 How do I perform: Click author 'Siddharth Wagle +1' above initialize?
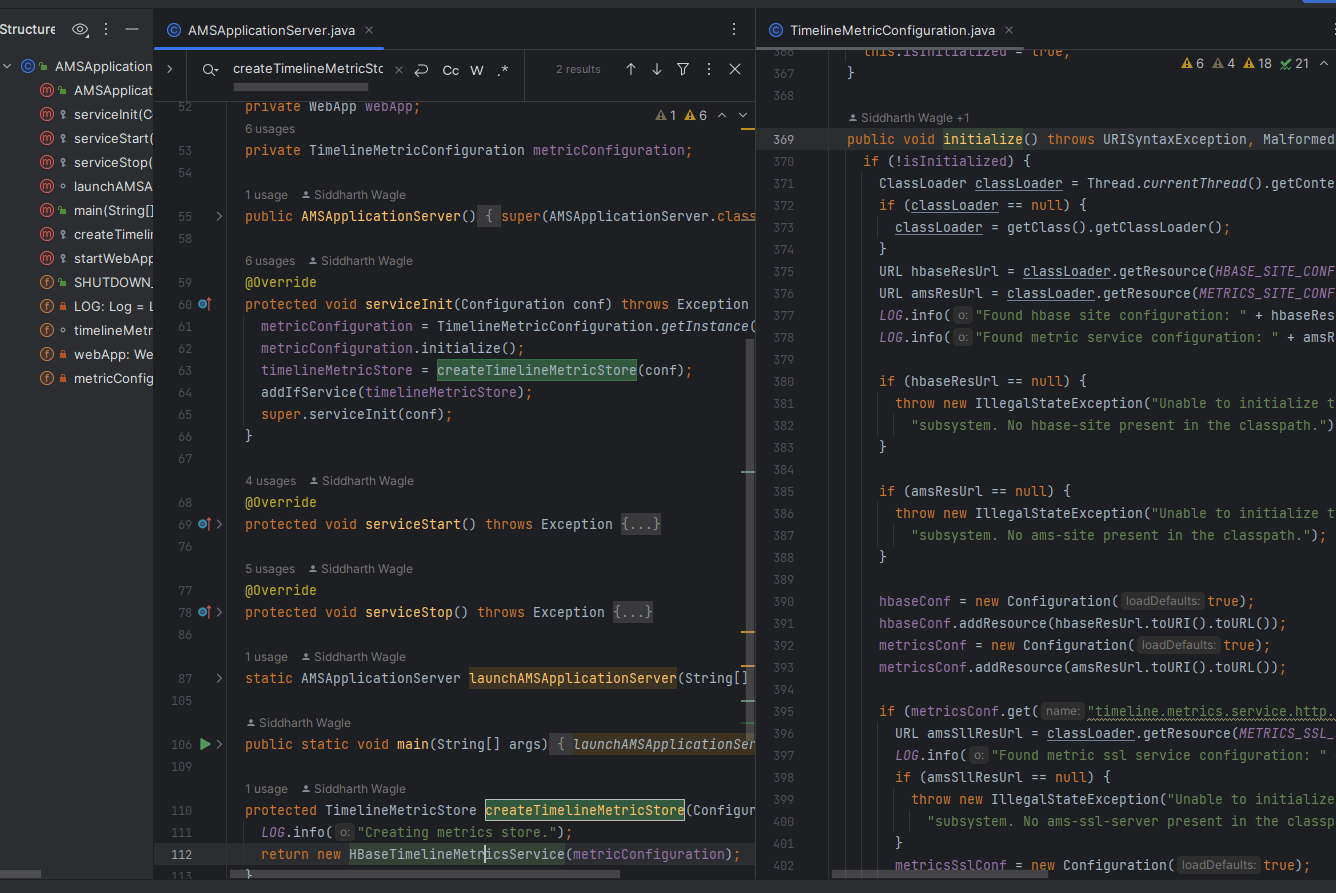tap(908, 118)
